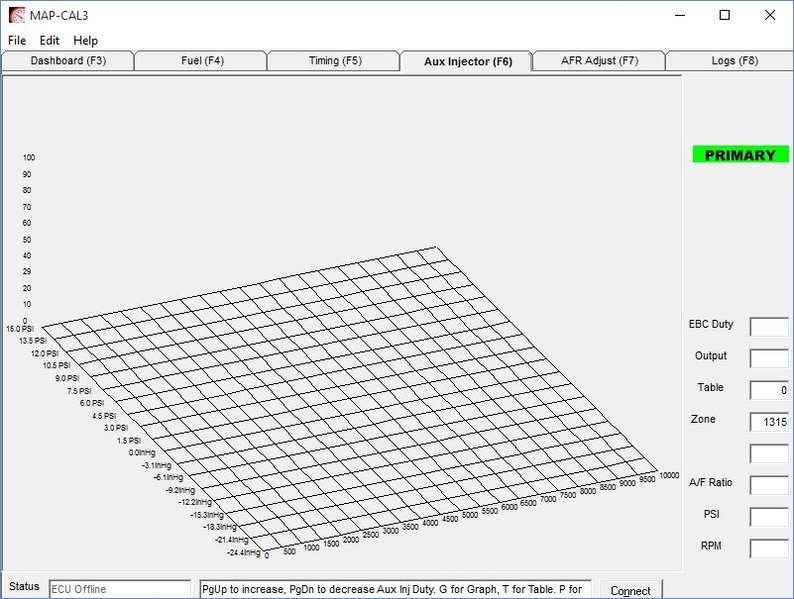
Task: Click the EBC Duty value field
Action: pos(769,327)
